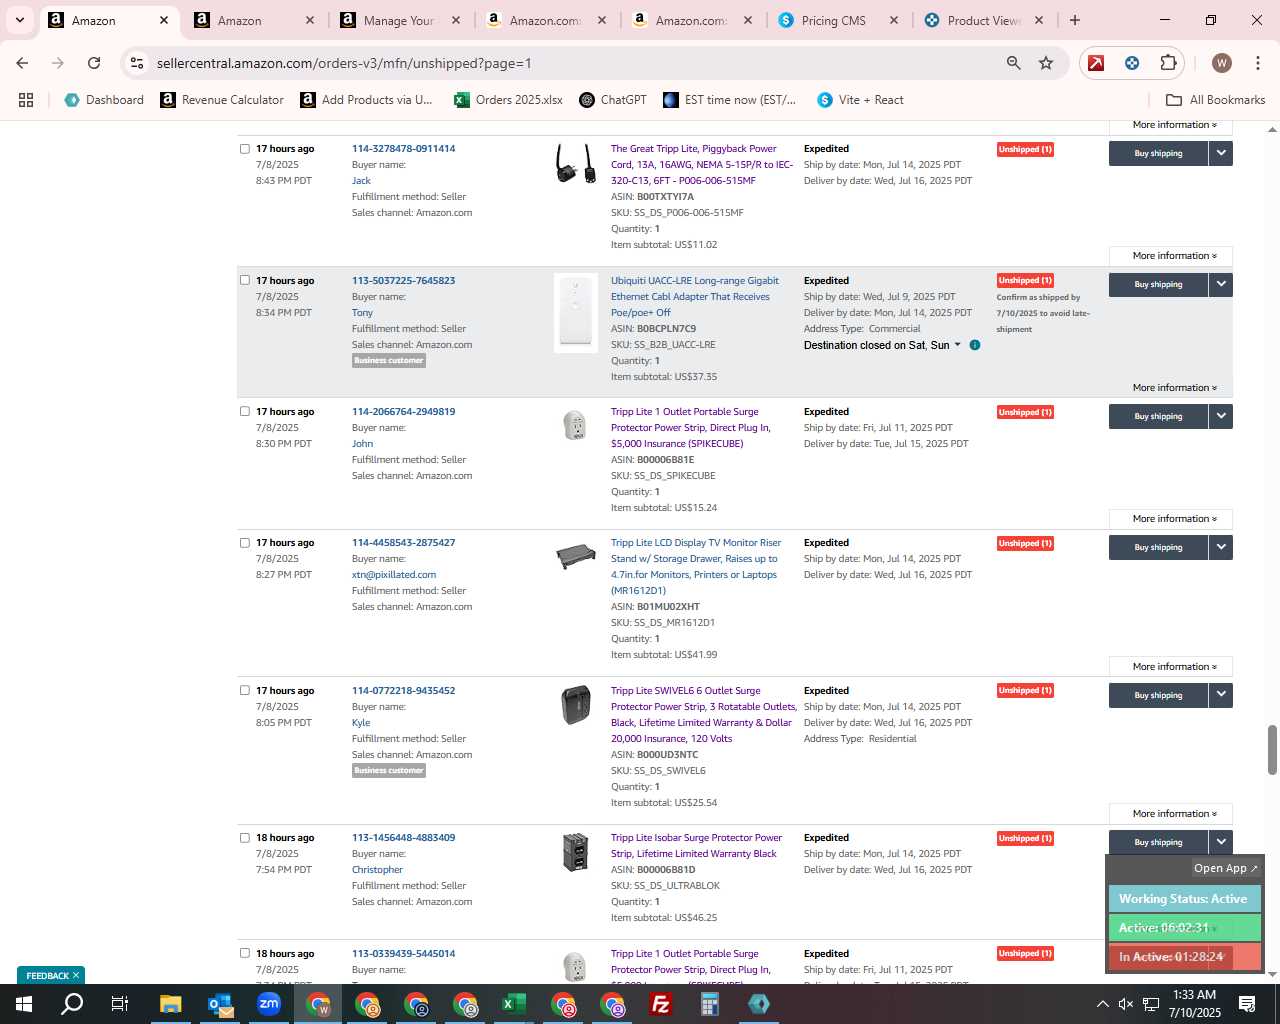Open Calculator from the taskbar
The image size is (1280, 1024).
(710, 1004)
